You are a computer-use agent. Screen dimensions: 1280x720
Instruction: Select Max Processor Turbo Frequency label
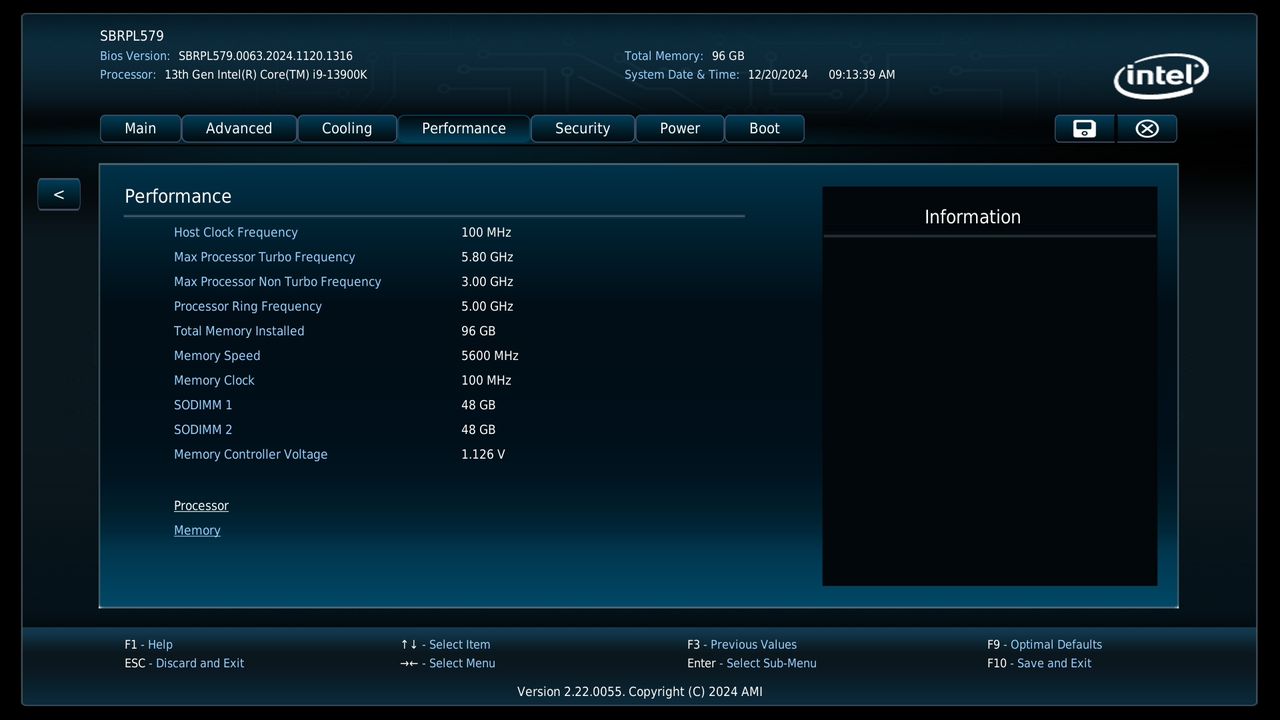[x=264, y=257]
